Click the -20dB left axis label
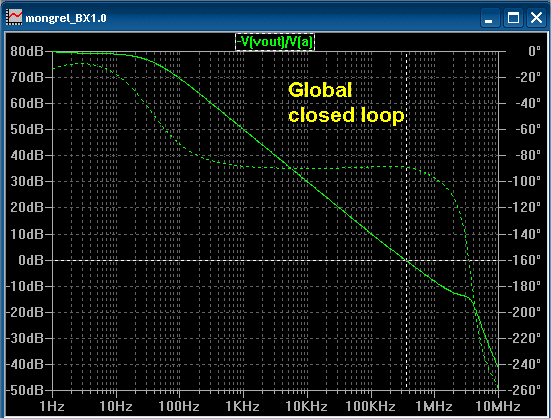This screenshot has width=551, height=419. [25, 312]
